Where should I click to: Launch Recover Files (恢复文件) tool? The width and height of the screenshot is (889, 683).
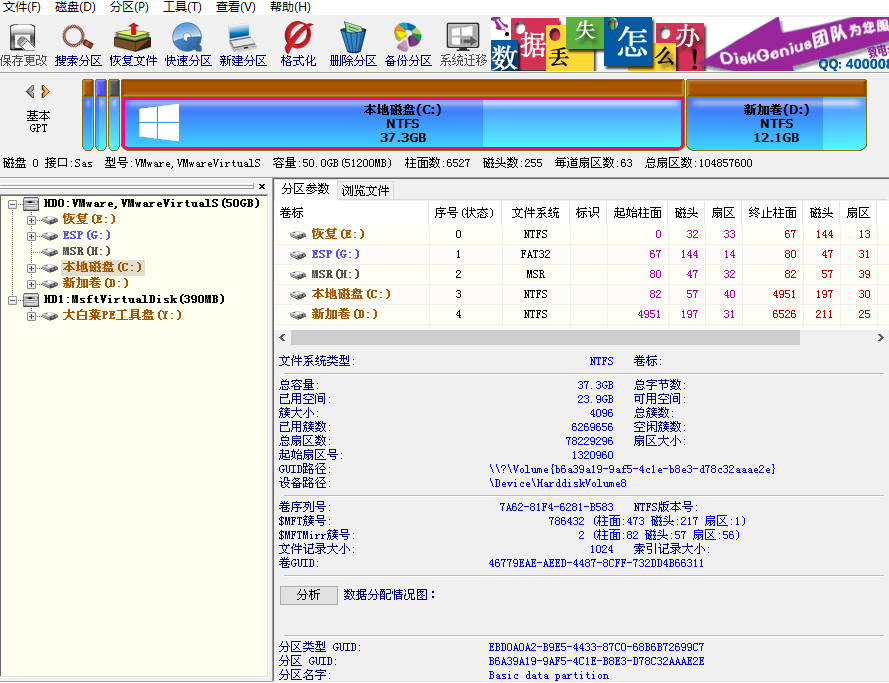133,44
